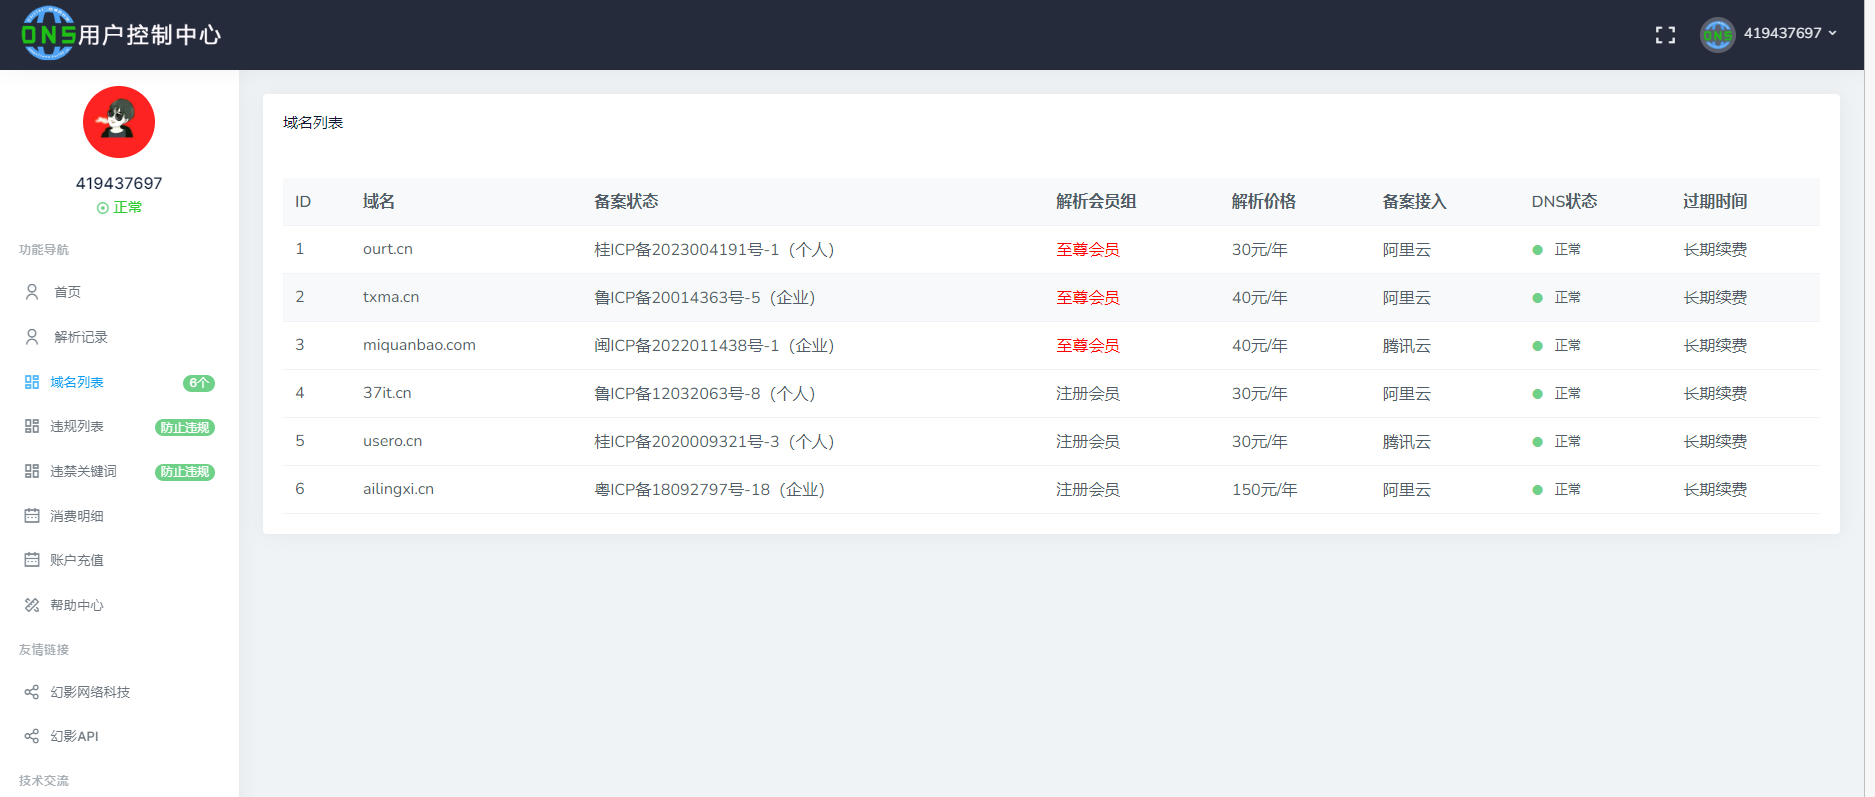Screen dimensions: 1875x797
Task: Click the fullscreen toggle icon in header
Action: (x=1665, y=35)
